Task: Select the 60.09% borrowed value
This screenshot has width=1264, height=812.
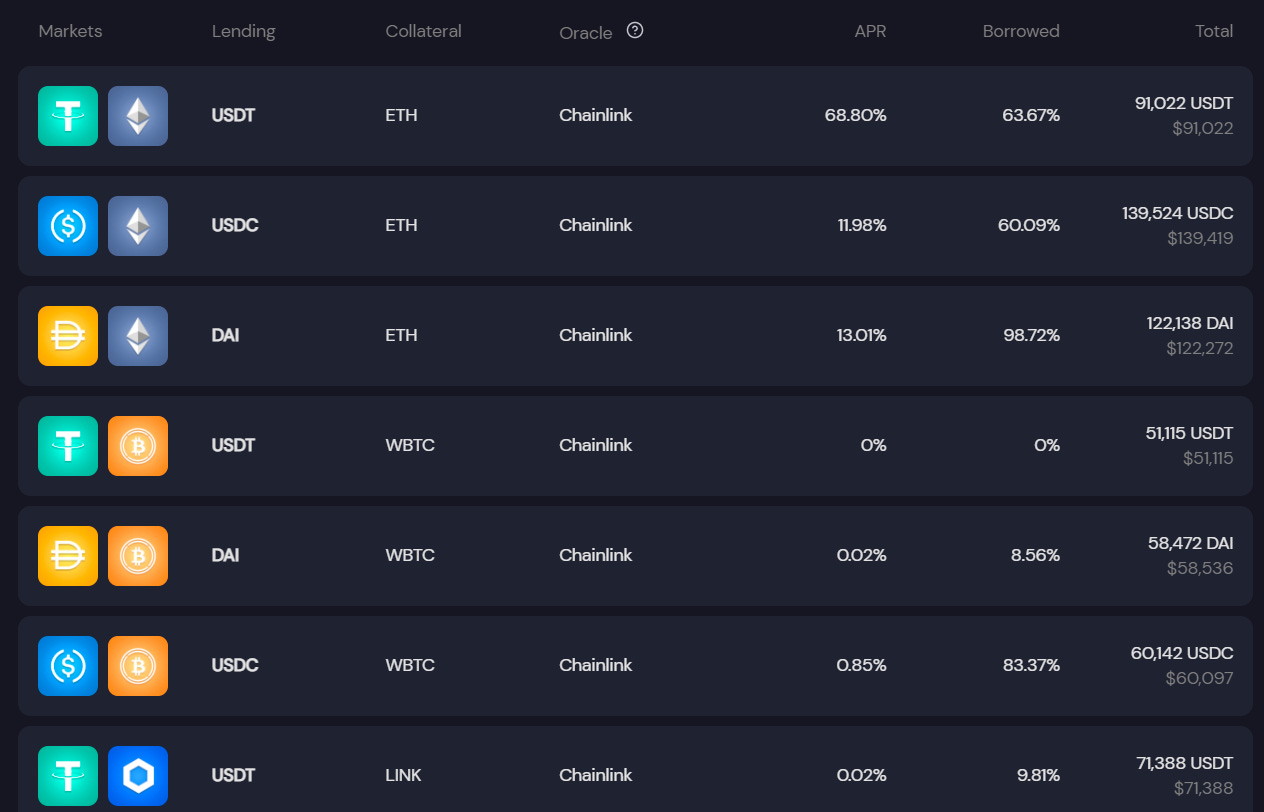Action: (1029, 225)
